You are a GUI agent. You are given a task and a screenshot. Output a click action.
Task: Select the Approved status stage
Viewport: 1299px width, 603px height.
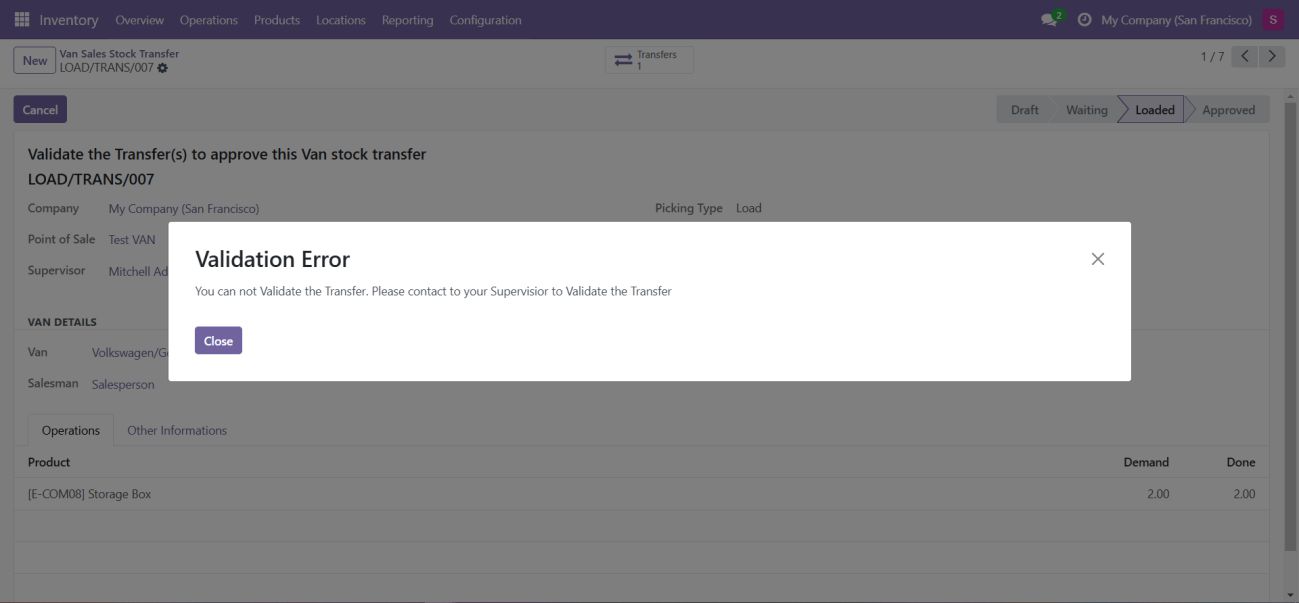click(x=1227, y=110)
